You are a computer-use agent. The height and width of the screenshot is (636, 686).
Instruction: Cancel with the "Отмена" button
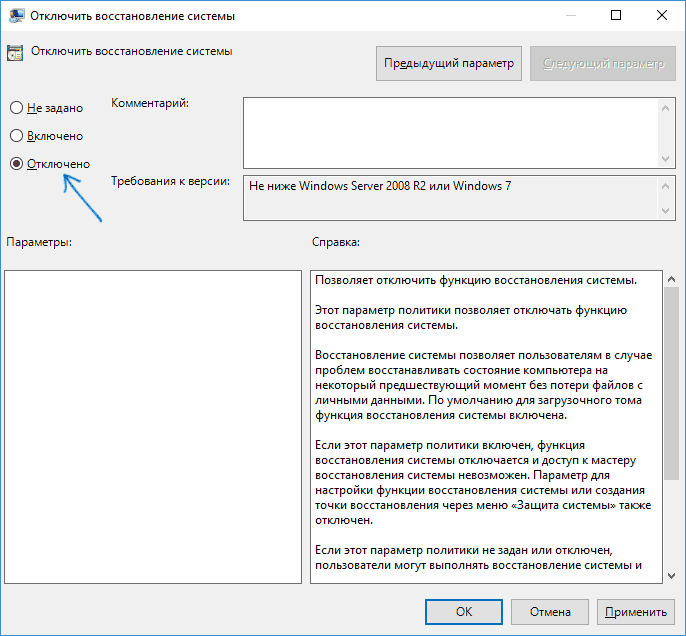[x=550, y=612]
